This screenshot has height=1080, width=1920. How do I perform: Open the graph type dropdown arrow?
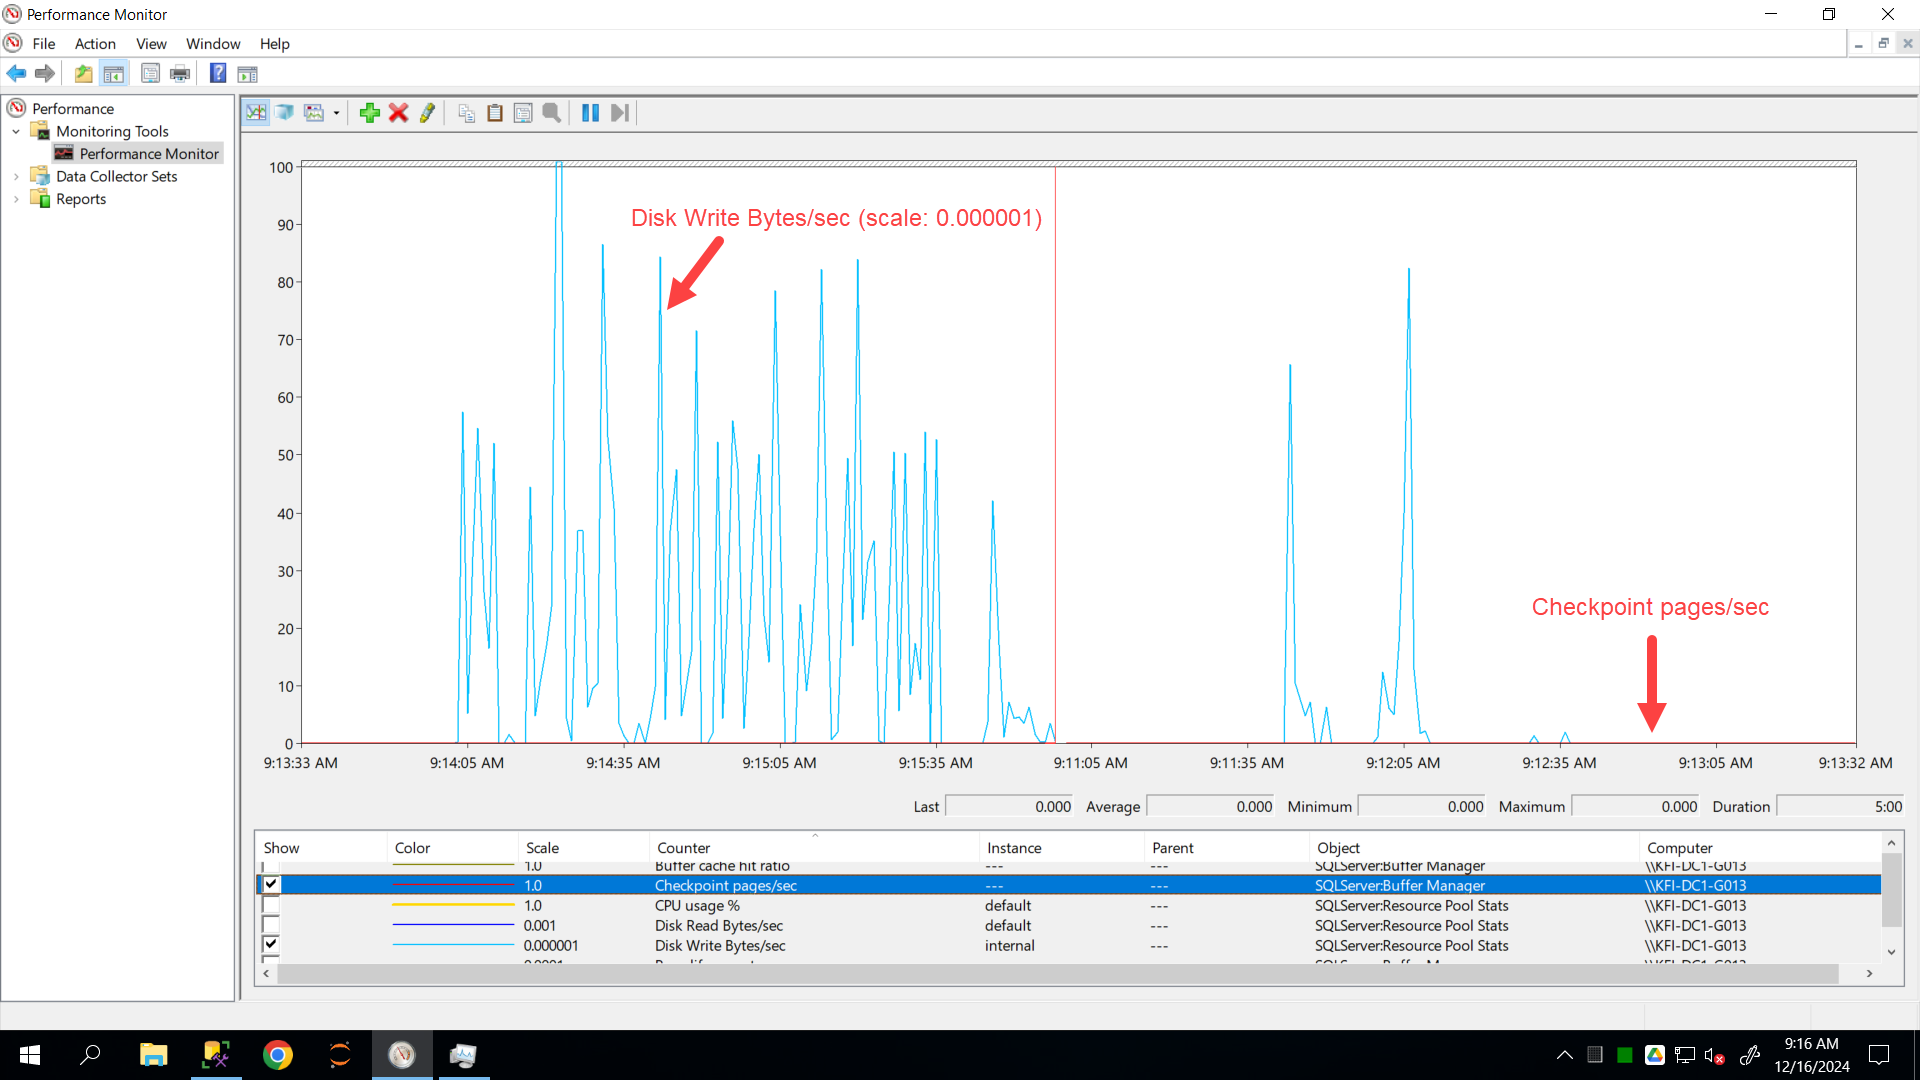[336, 112]
